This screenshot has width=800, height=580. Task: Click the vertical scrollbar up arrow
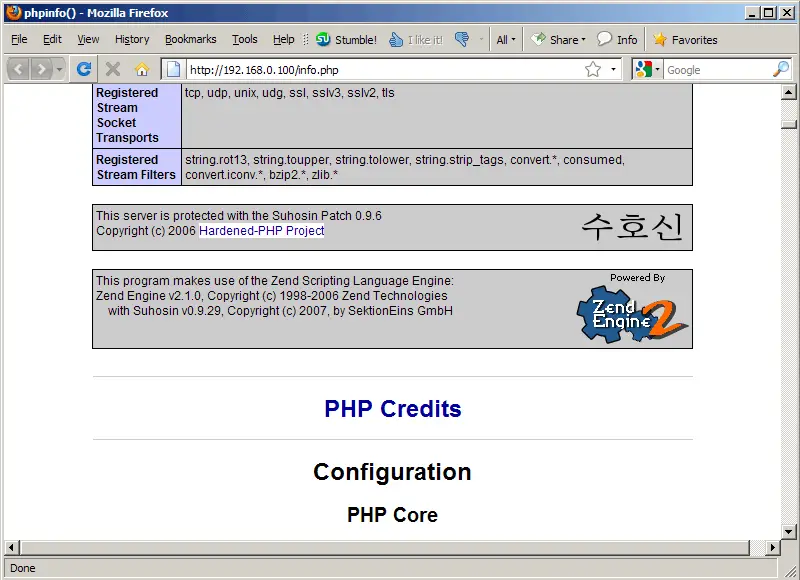point(789,92)
